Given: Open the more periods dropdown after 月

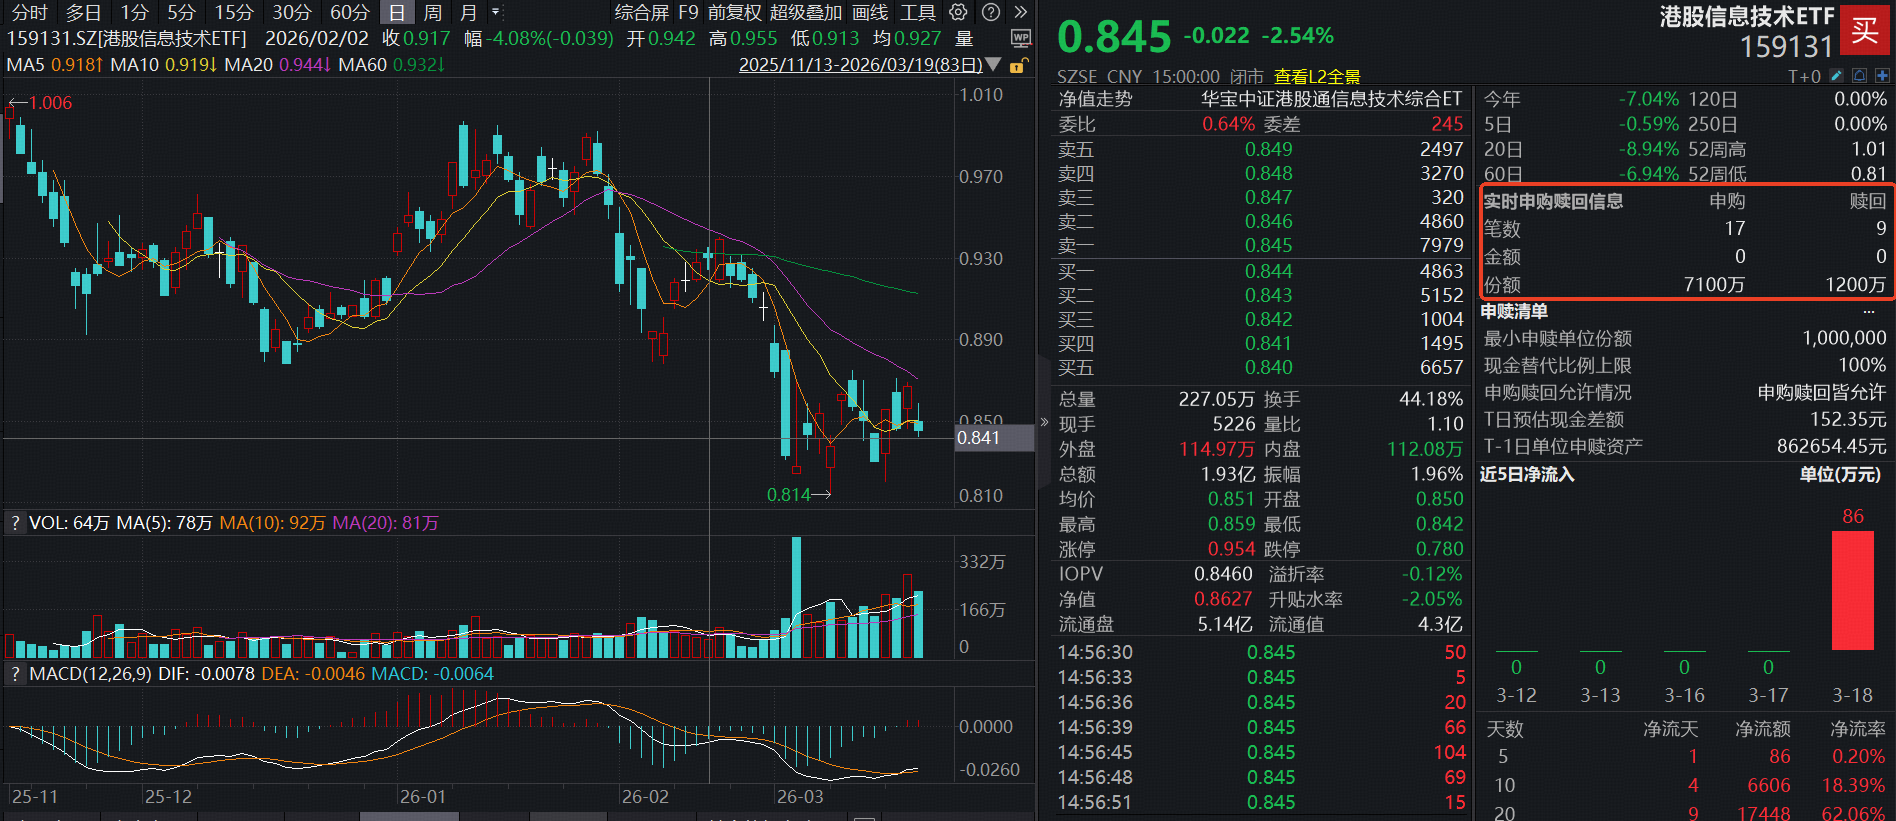Looking at the screenshot, I should pyautogui.click(x=495, y=12).
